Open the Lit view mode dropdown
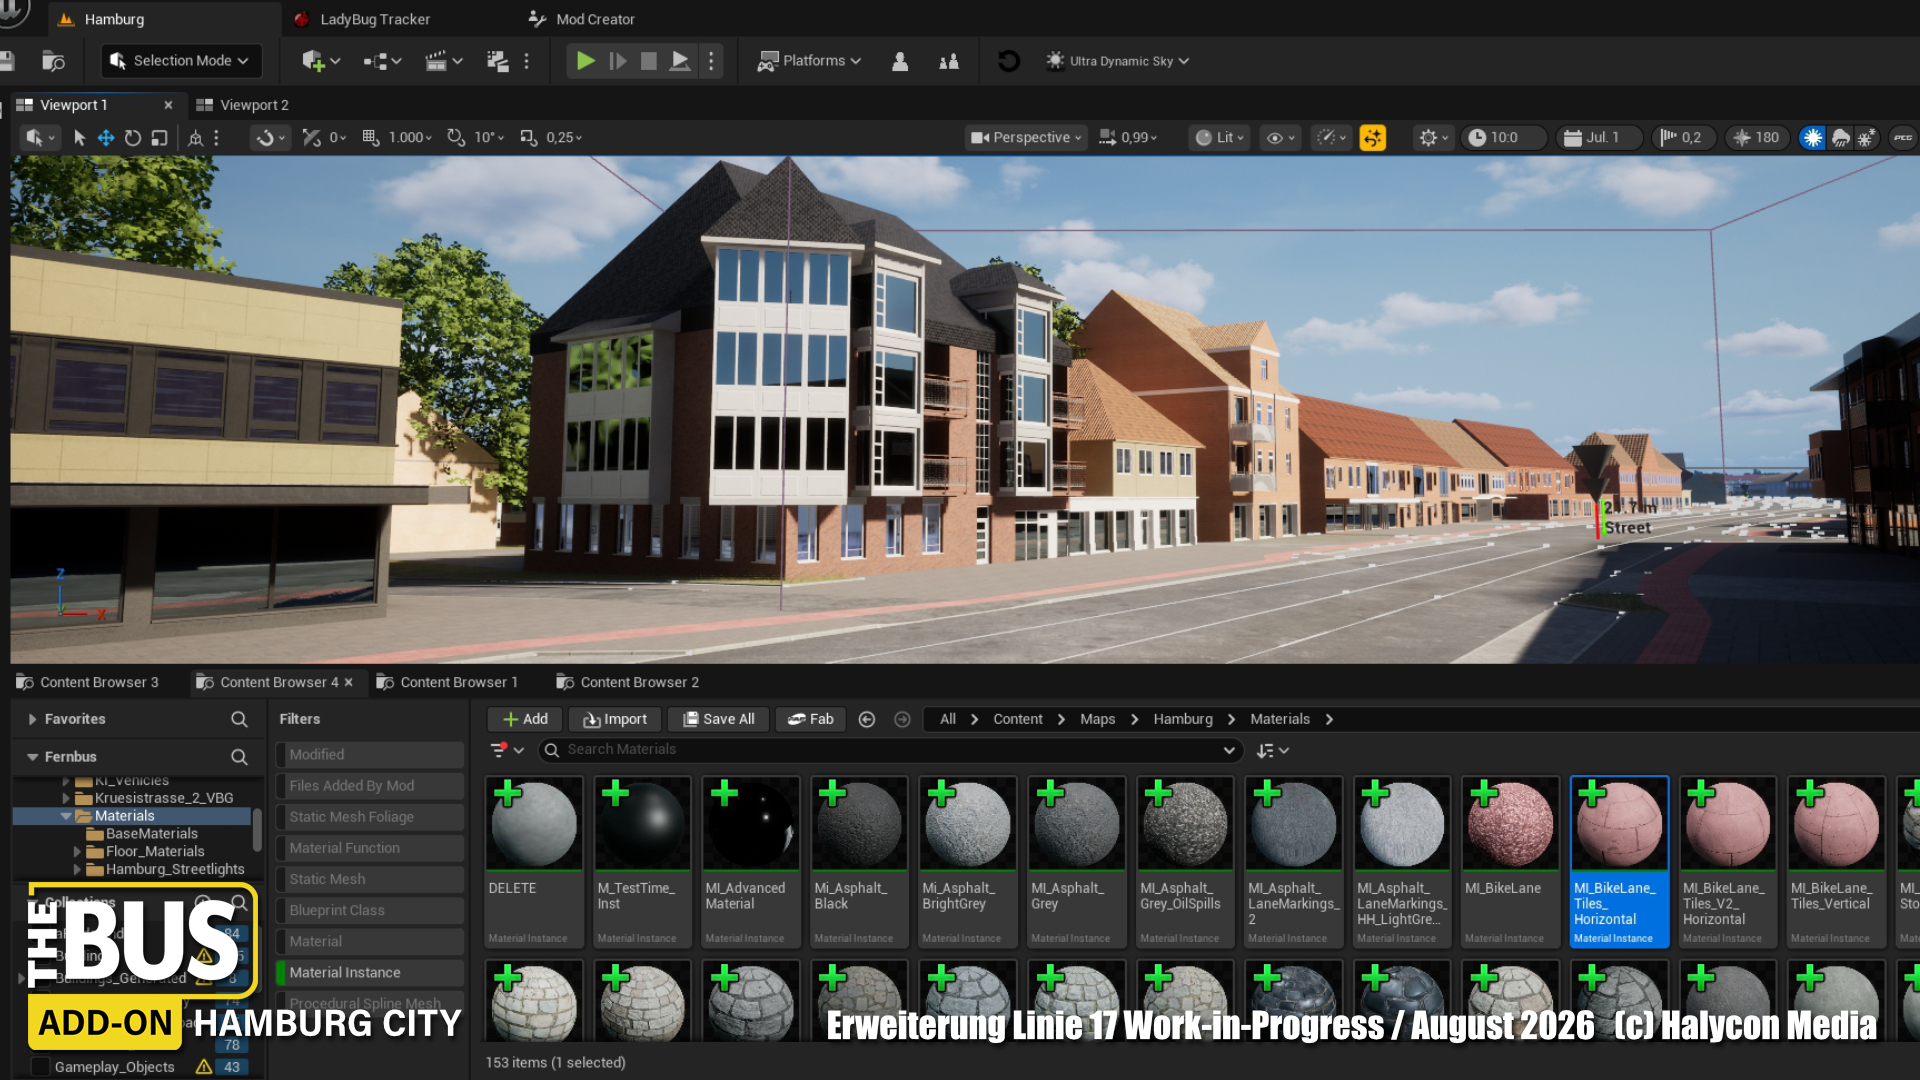 coord(1220,138)
